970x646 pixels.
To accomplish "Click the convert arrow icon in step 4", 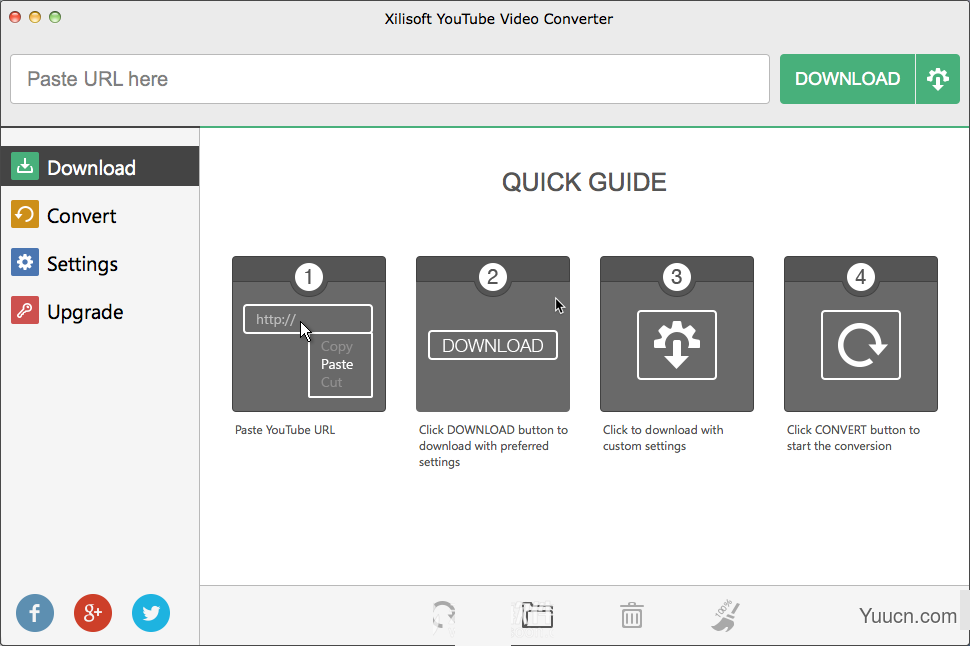I will coord(860,344).
